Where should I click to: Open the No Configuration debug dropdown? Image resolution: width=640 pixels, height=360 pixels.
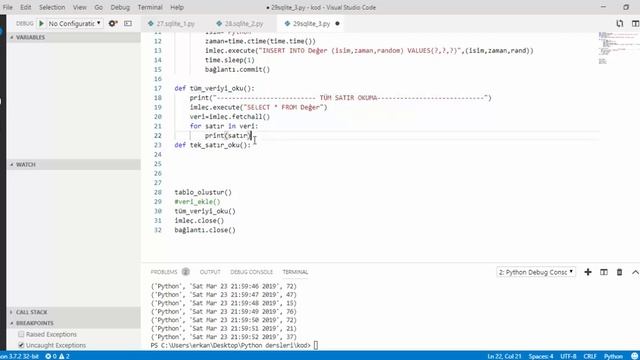coord(75,24)
